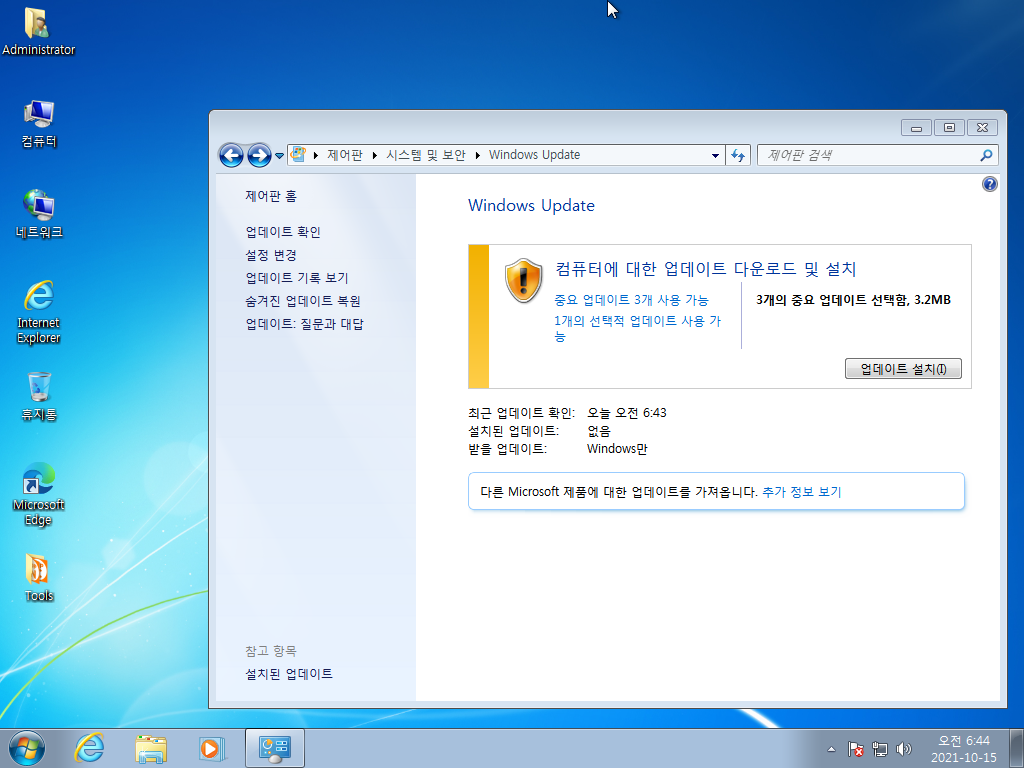Click the yellow shield warning icon

pos(523,280)
